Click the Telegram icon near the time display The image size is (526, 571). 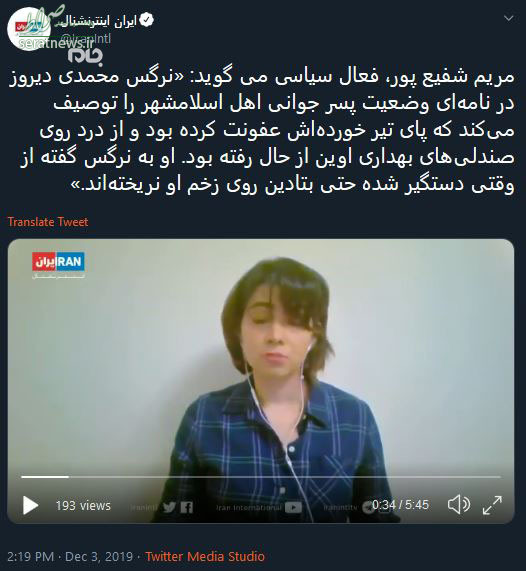367,508
